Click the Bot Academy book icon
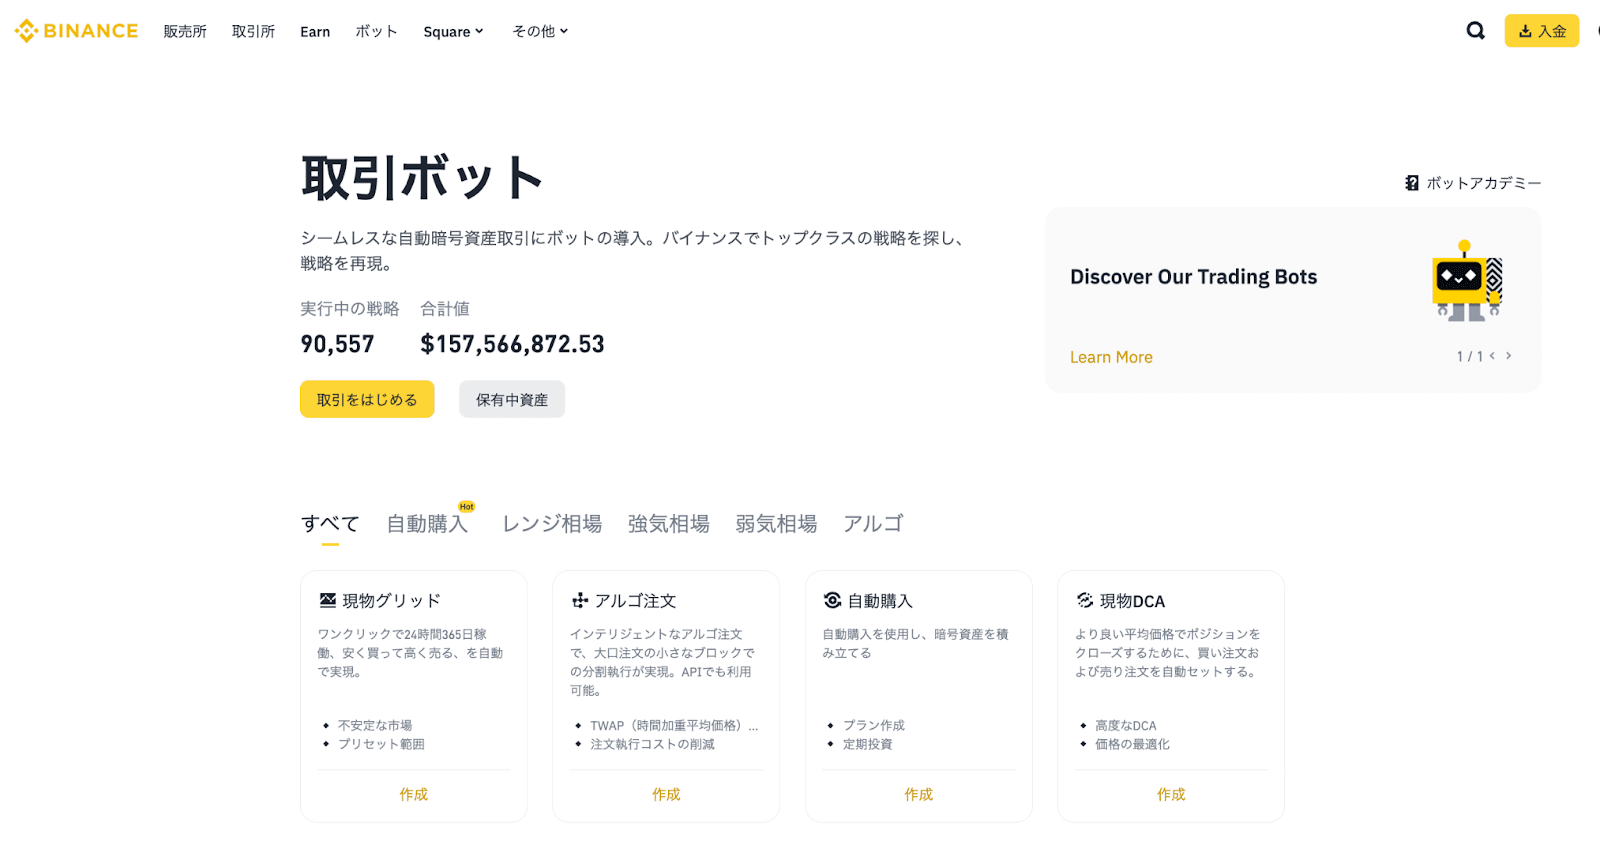The height and width of the screenshot is (864, 1600). tap(1412, 183)
